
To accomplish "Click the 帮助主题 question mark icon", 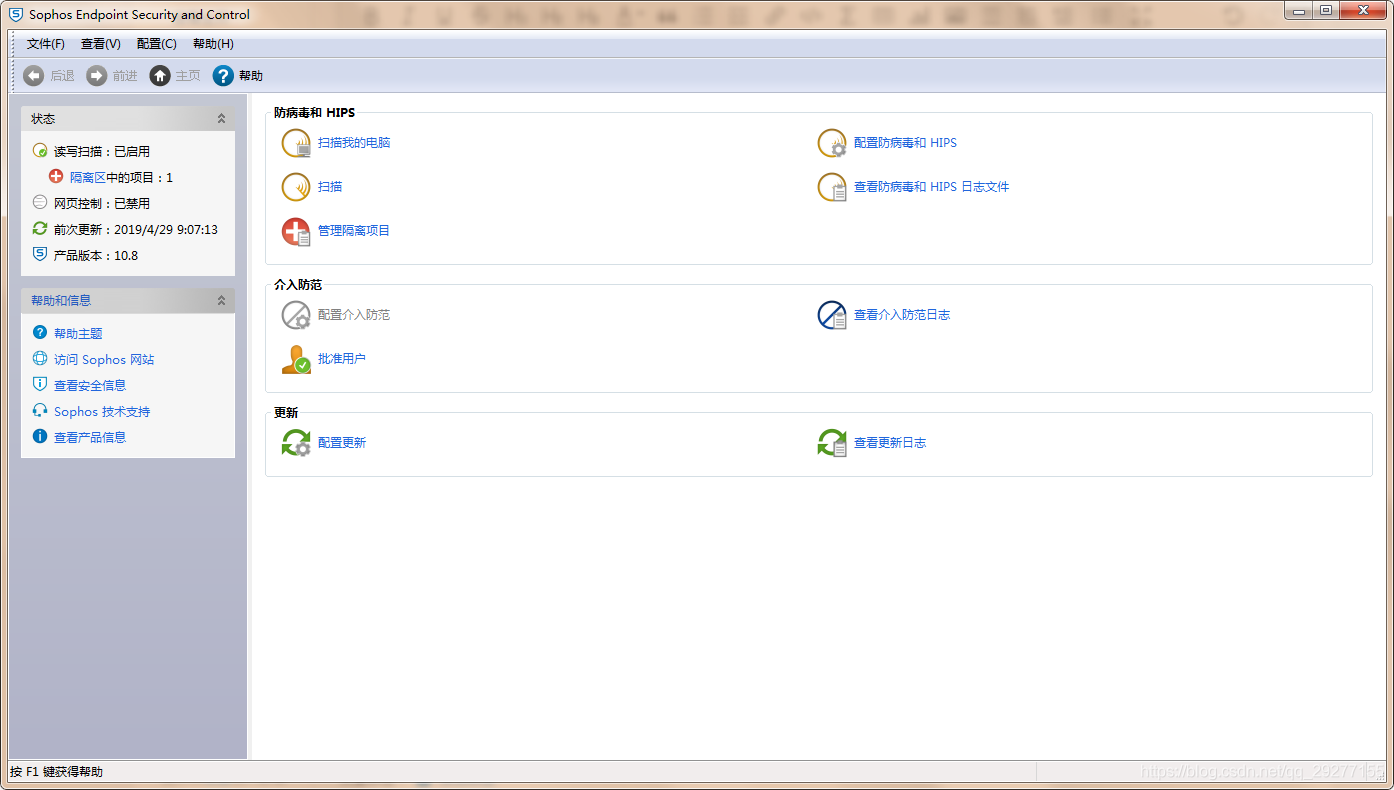I will (x=40, y=333).
